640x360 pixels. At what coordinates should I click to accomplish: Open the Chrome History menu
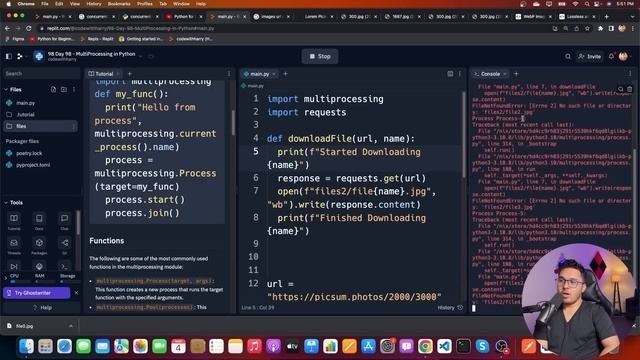pyautogui.click(x=93, y=4)
